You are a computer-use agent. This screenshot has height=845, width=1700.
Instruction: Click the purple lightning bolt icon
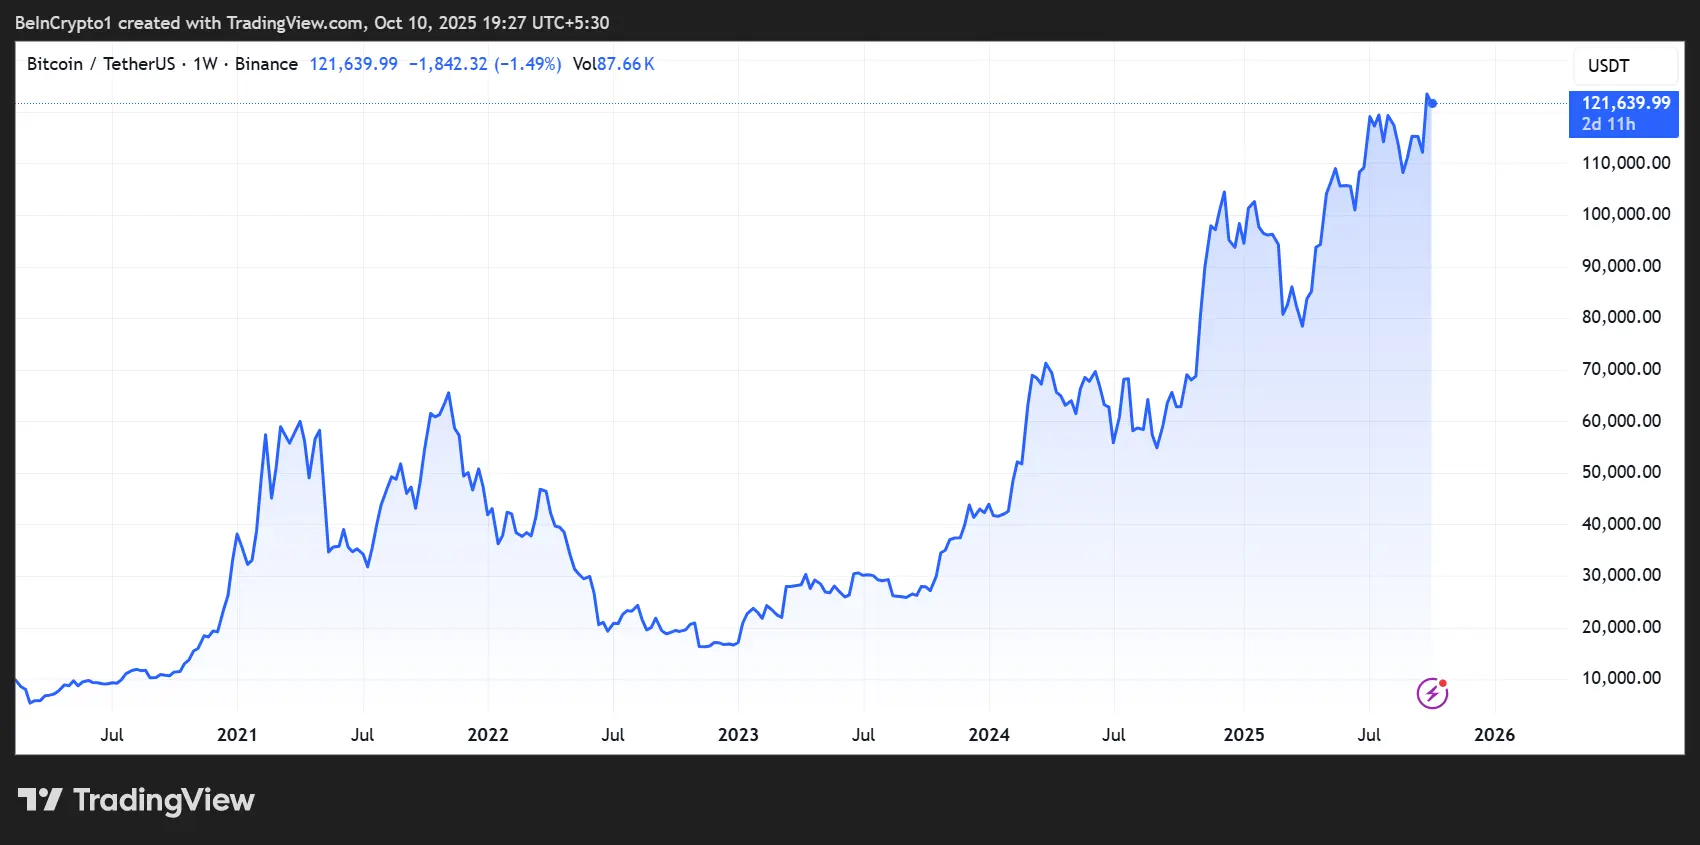coord(1432,692)
